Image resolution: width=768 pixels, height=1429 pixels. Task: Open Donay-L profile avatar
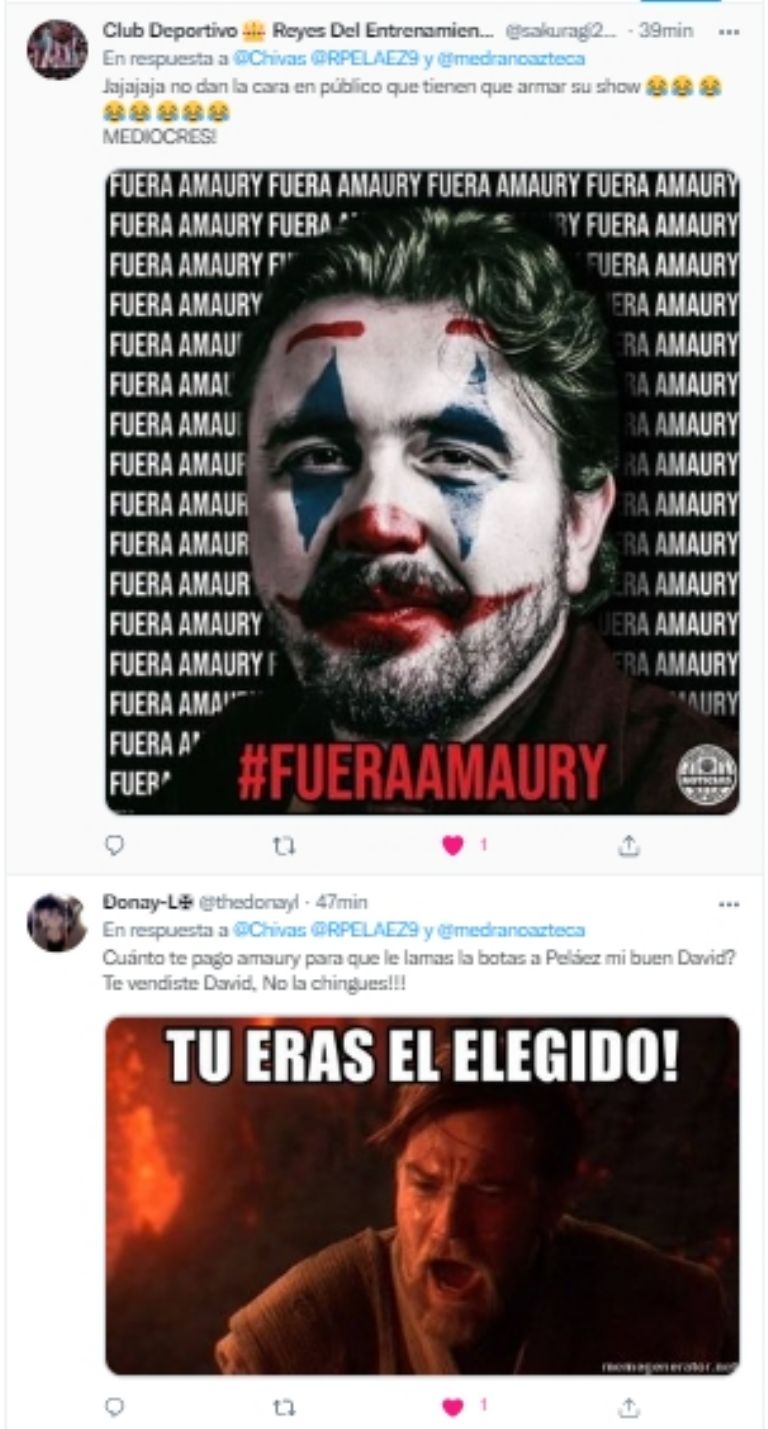(56, 922)
